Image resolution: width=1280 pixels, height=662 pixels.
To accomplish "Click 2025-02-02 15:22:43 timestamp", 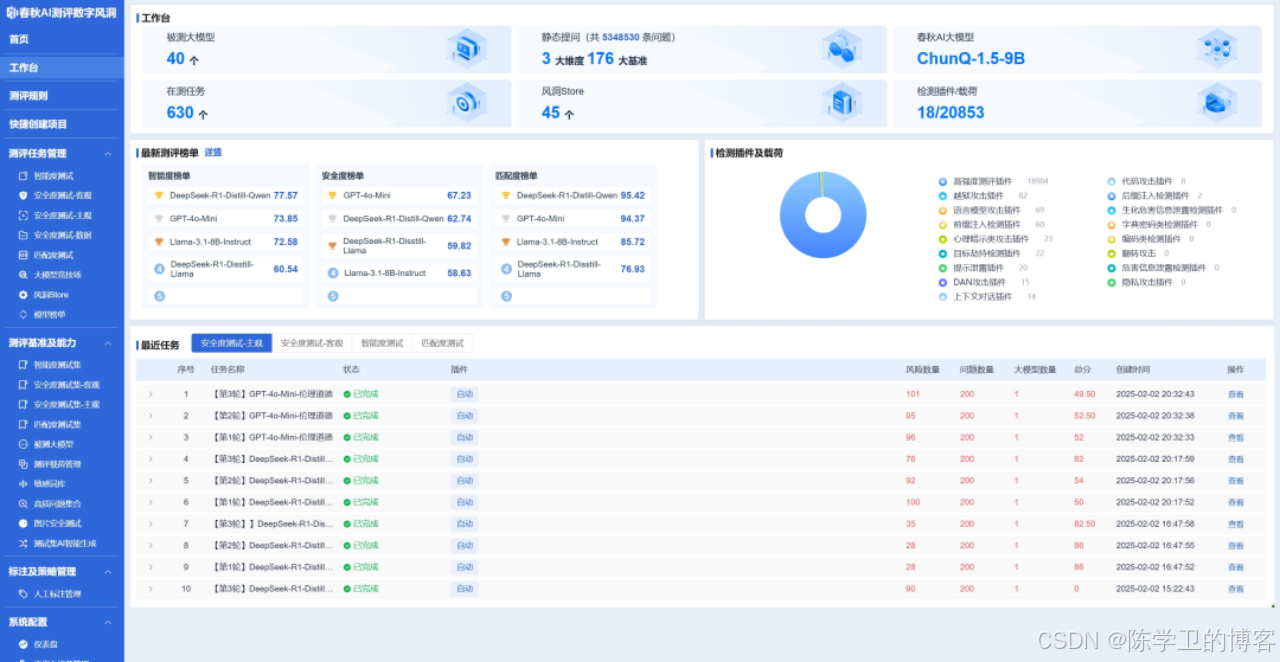I will point(1155,589).
